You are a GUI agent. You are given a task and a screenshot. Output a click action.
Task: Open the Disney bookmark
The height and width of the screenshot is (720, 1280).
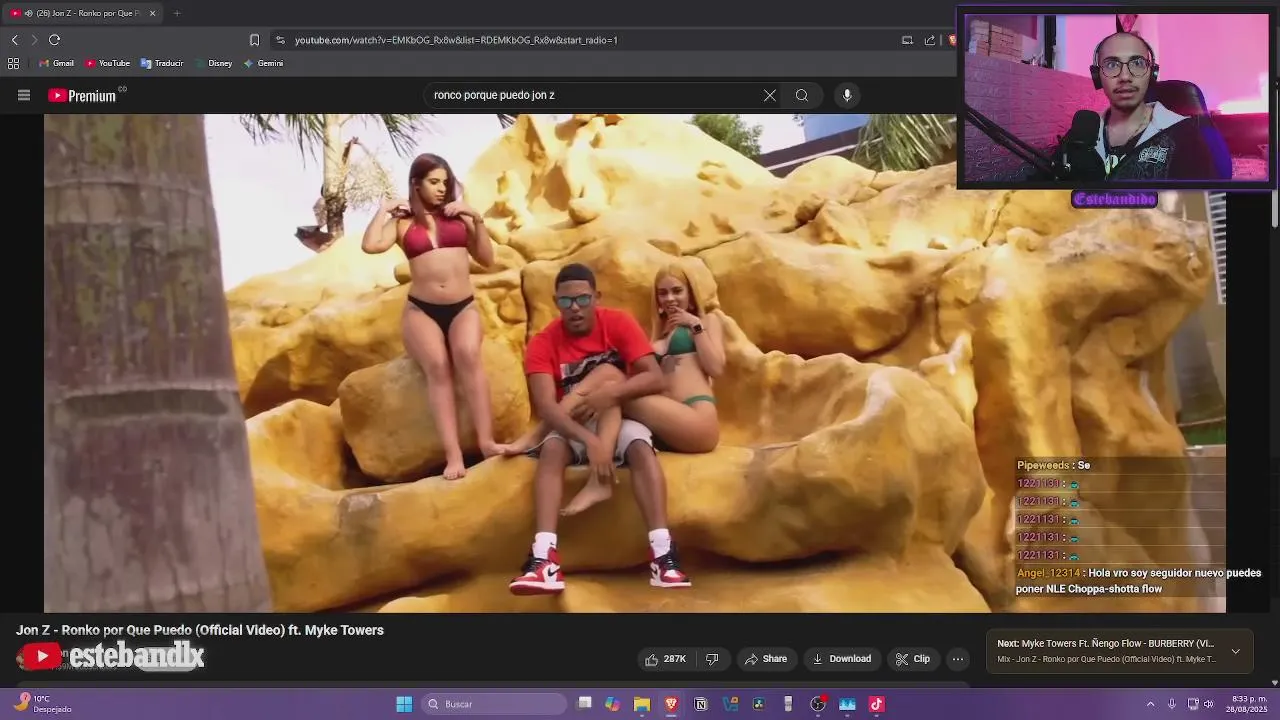click(213, 63)
